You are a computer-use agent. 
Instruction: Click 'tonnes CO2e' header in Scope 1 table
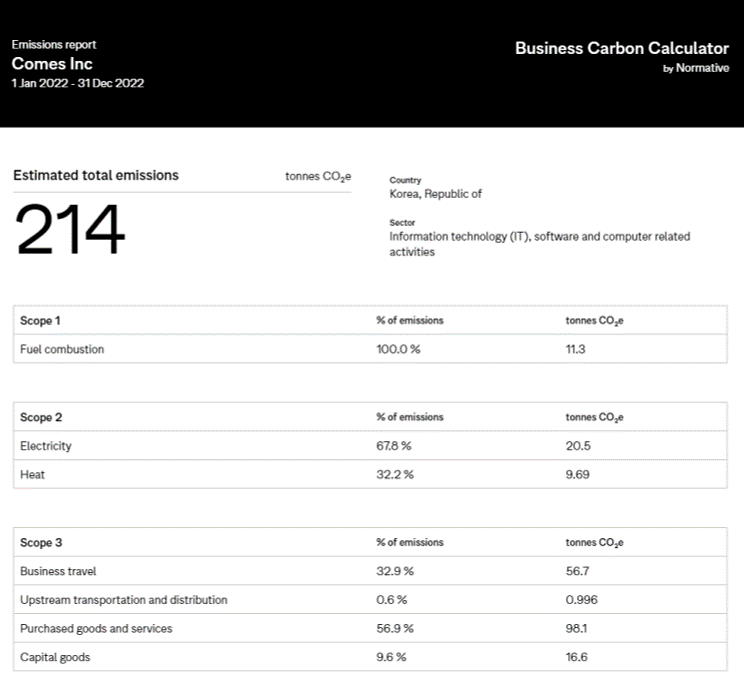click(595, 321)
